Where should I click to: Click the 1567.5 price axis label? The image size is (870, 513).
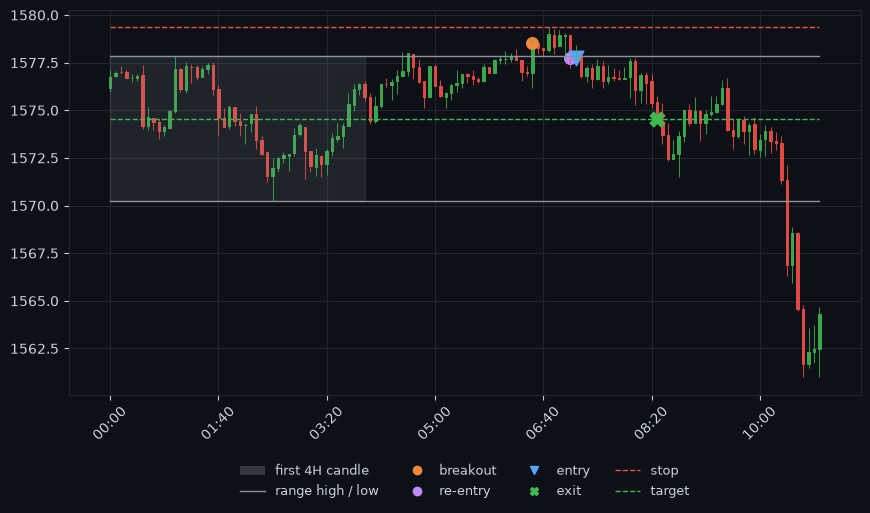pos(34,253)
